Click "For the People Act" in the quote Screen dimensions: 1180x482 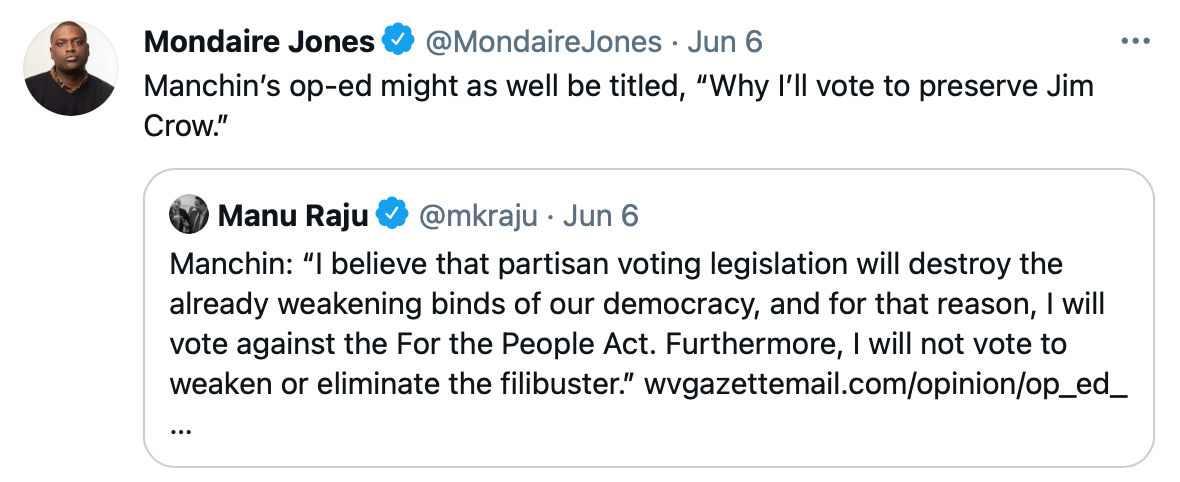pyautogui.click(x=486, y=344)
